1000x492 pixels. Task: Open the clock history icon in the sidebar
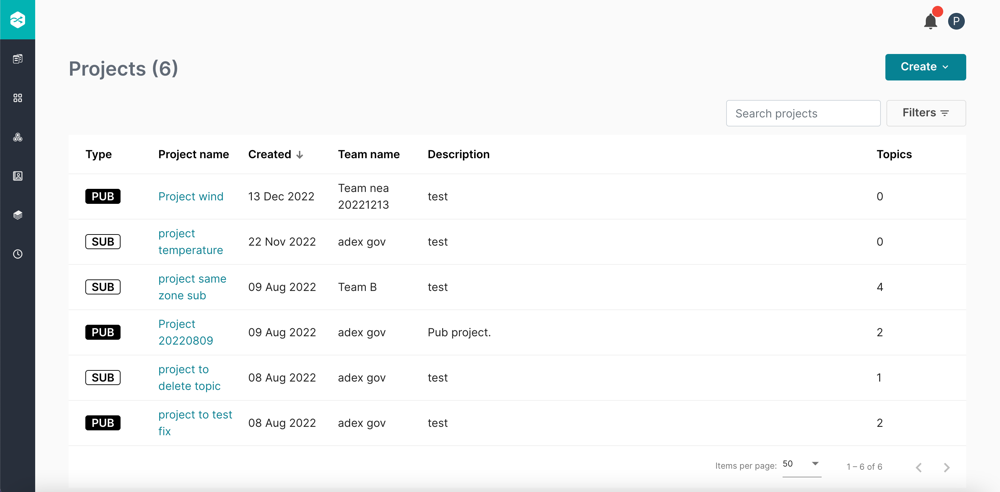pos(17,254)
